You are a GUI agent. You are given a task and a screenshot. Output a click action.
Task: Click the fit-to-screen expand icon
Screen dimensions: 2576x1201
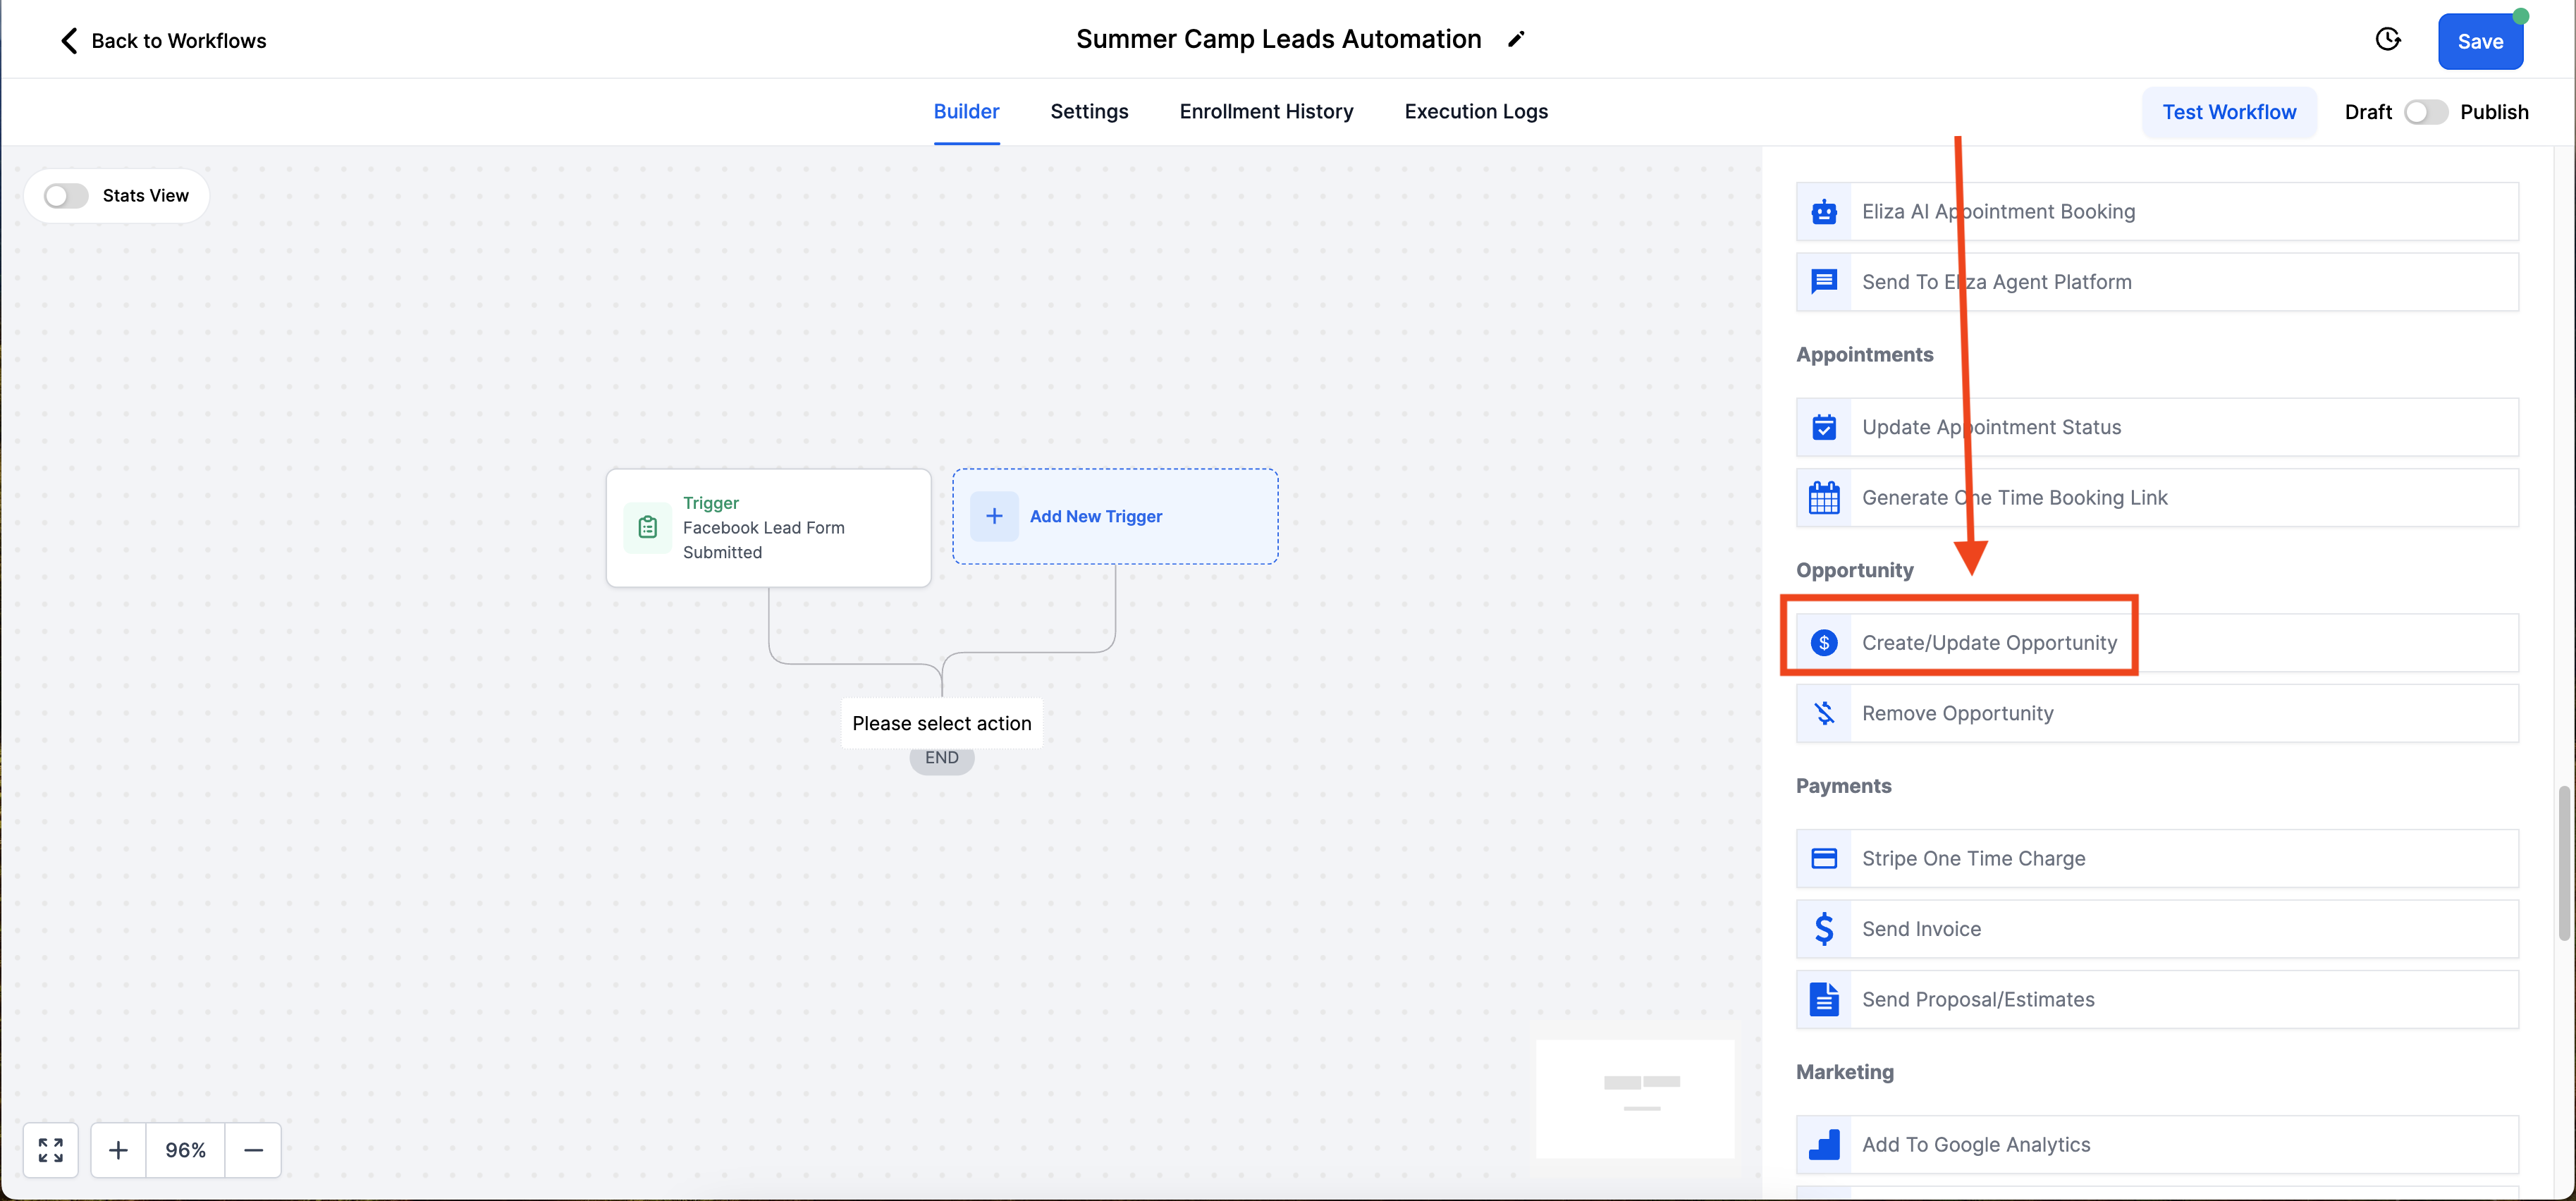[x=51, y=1150]
